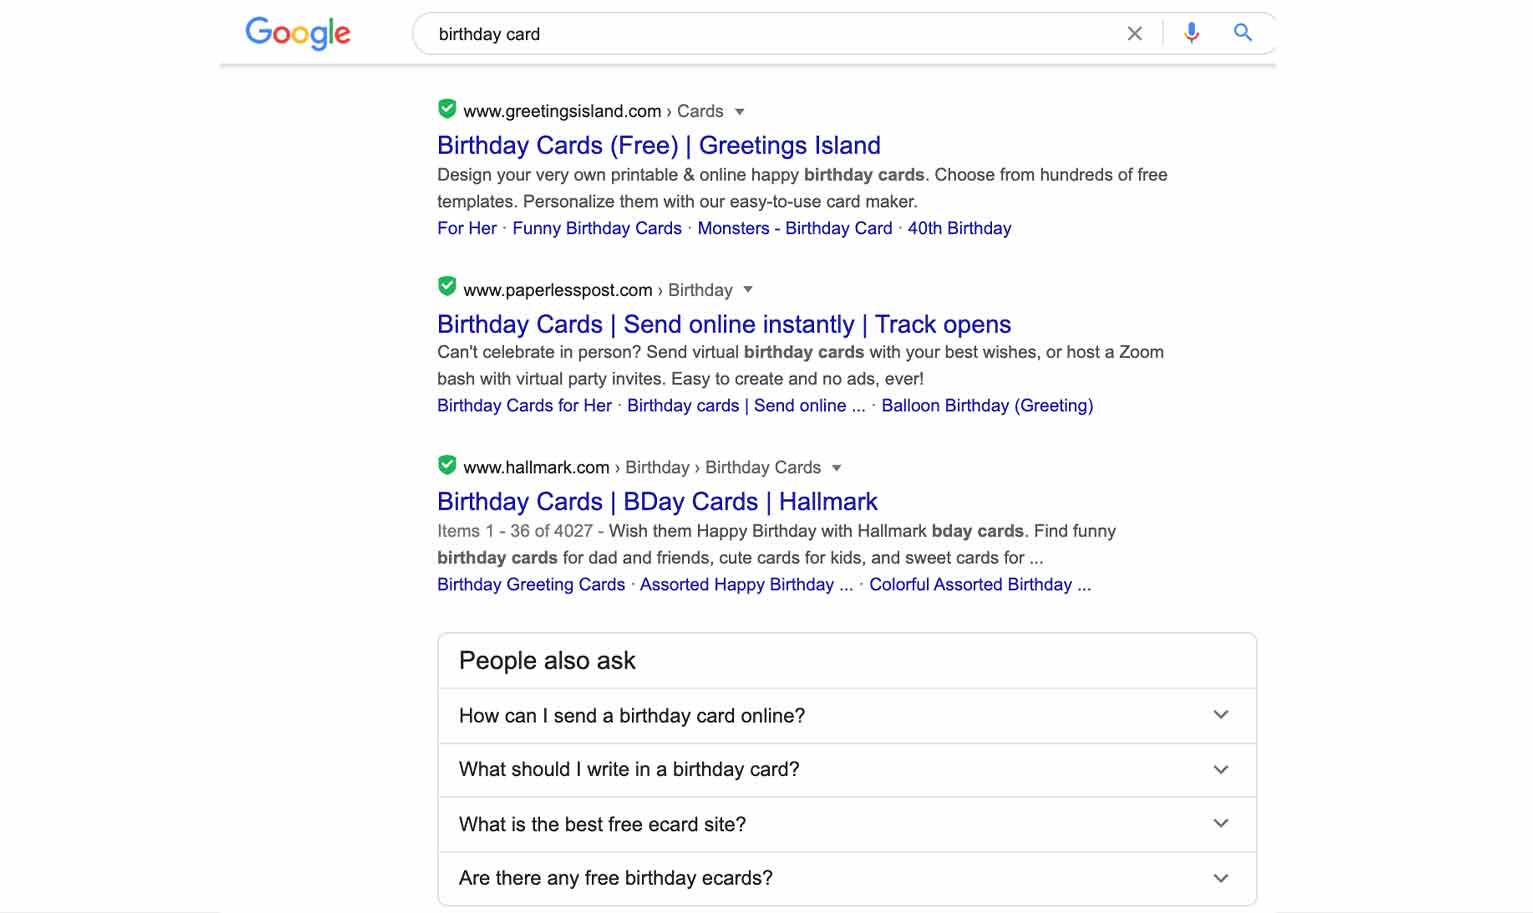Follow the "Birthday Cards for Her" sitelink
This screenshot has width=1533, height=913.
tap(524, 405)
